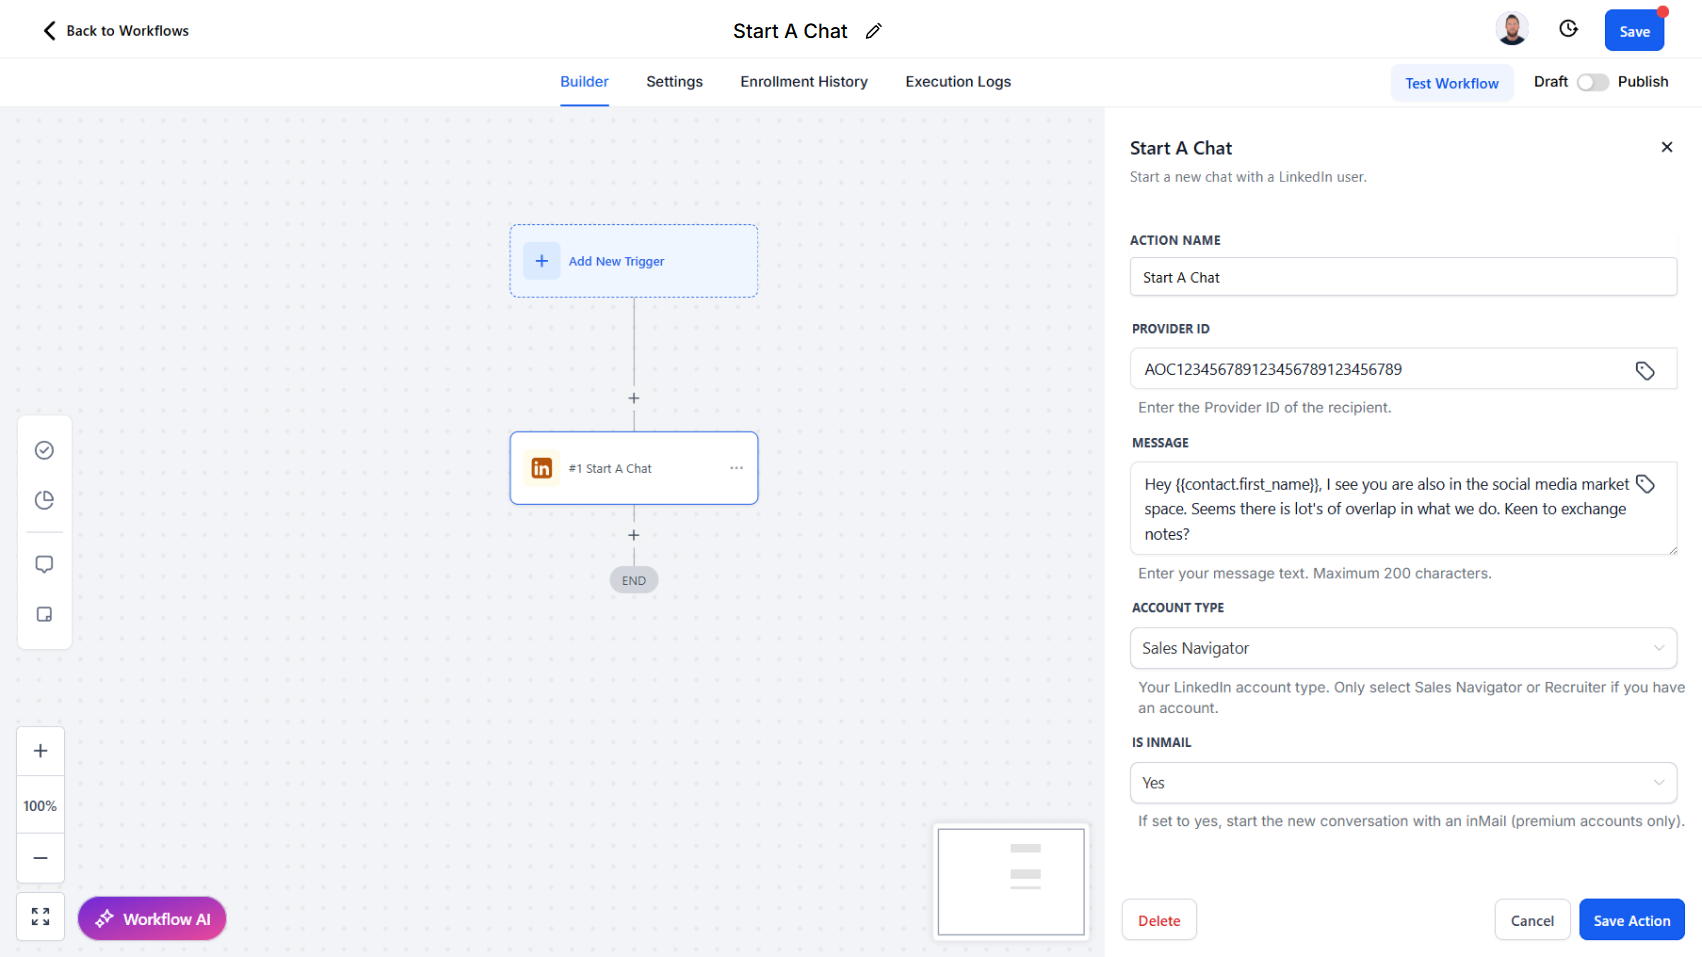Open the pie chart analytics icon

(44, 500)
